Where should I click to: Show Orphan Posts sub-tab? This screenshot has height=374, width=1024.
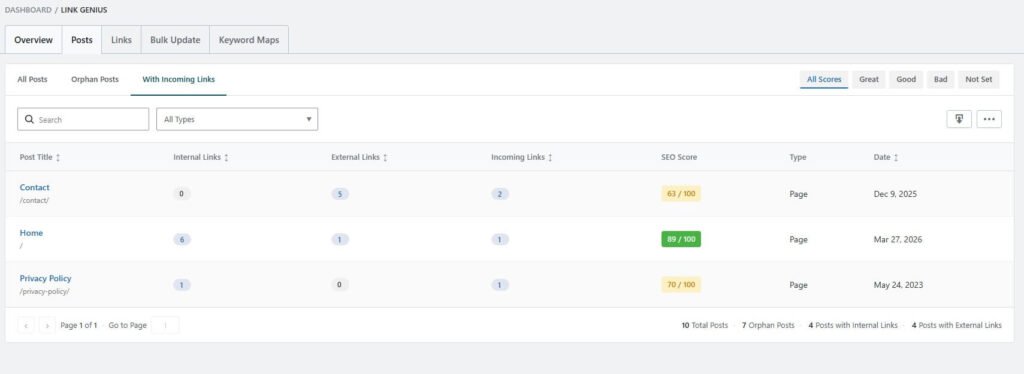pos(95,80)
